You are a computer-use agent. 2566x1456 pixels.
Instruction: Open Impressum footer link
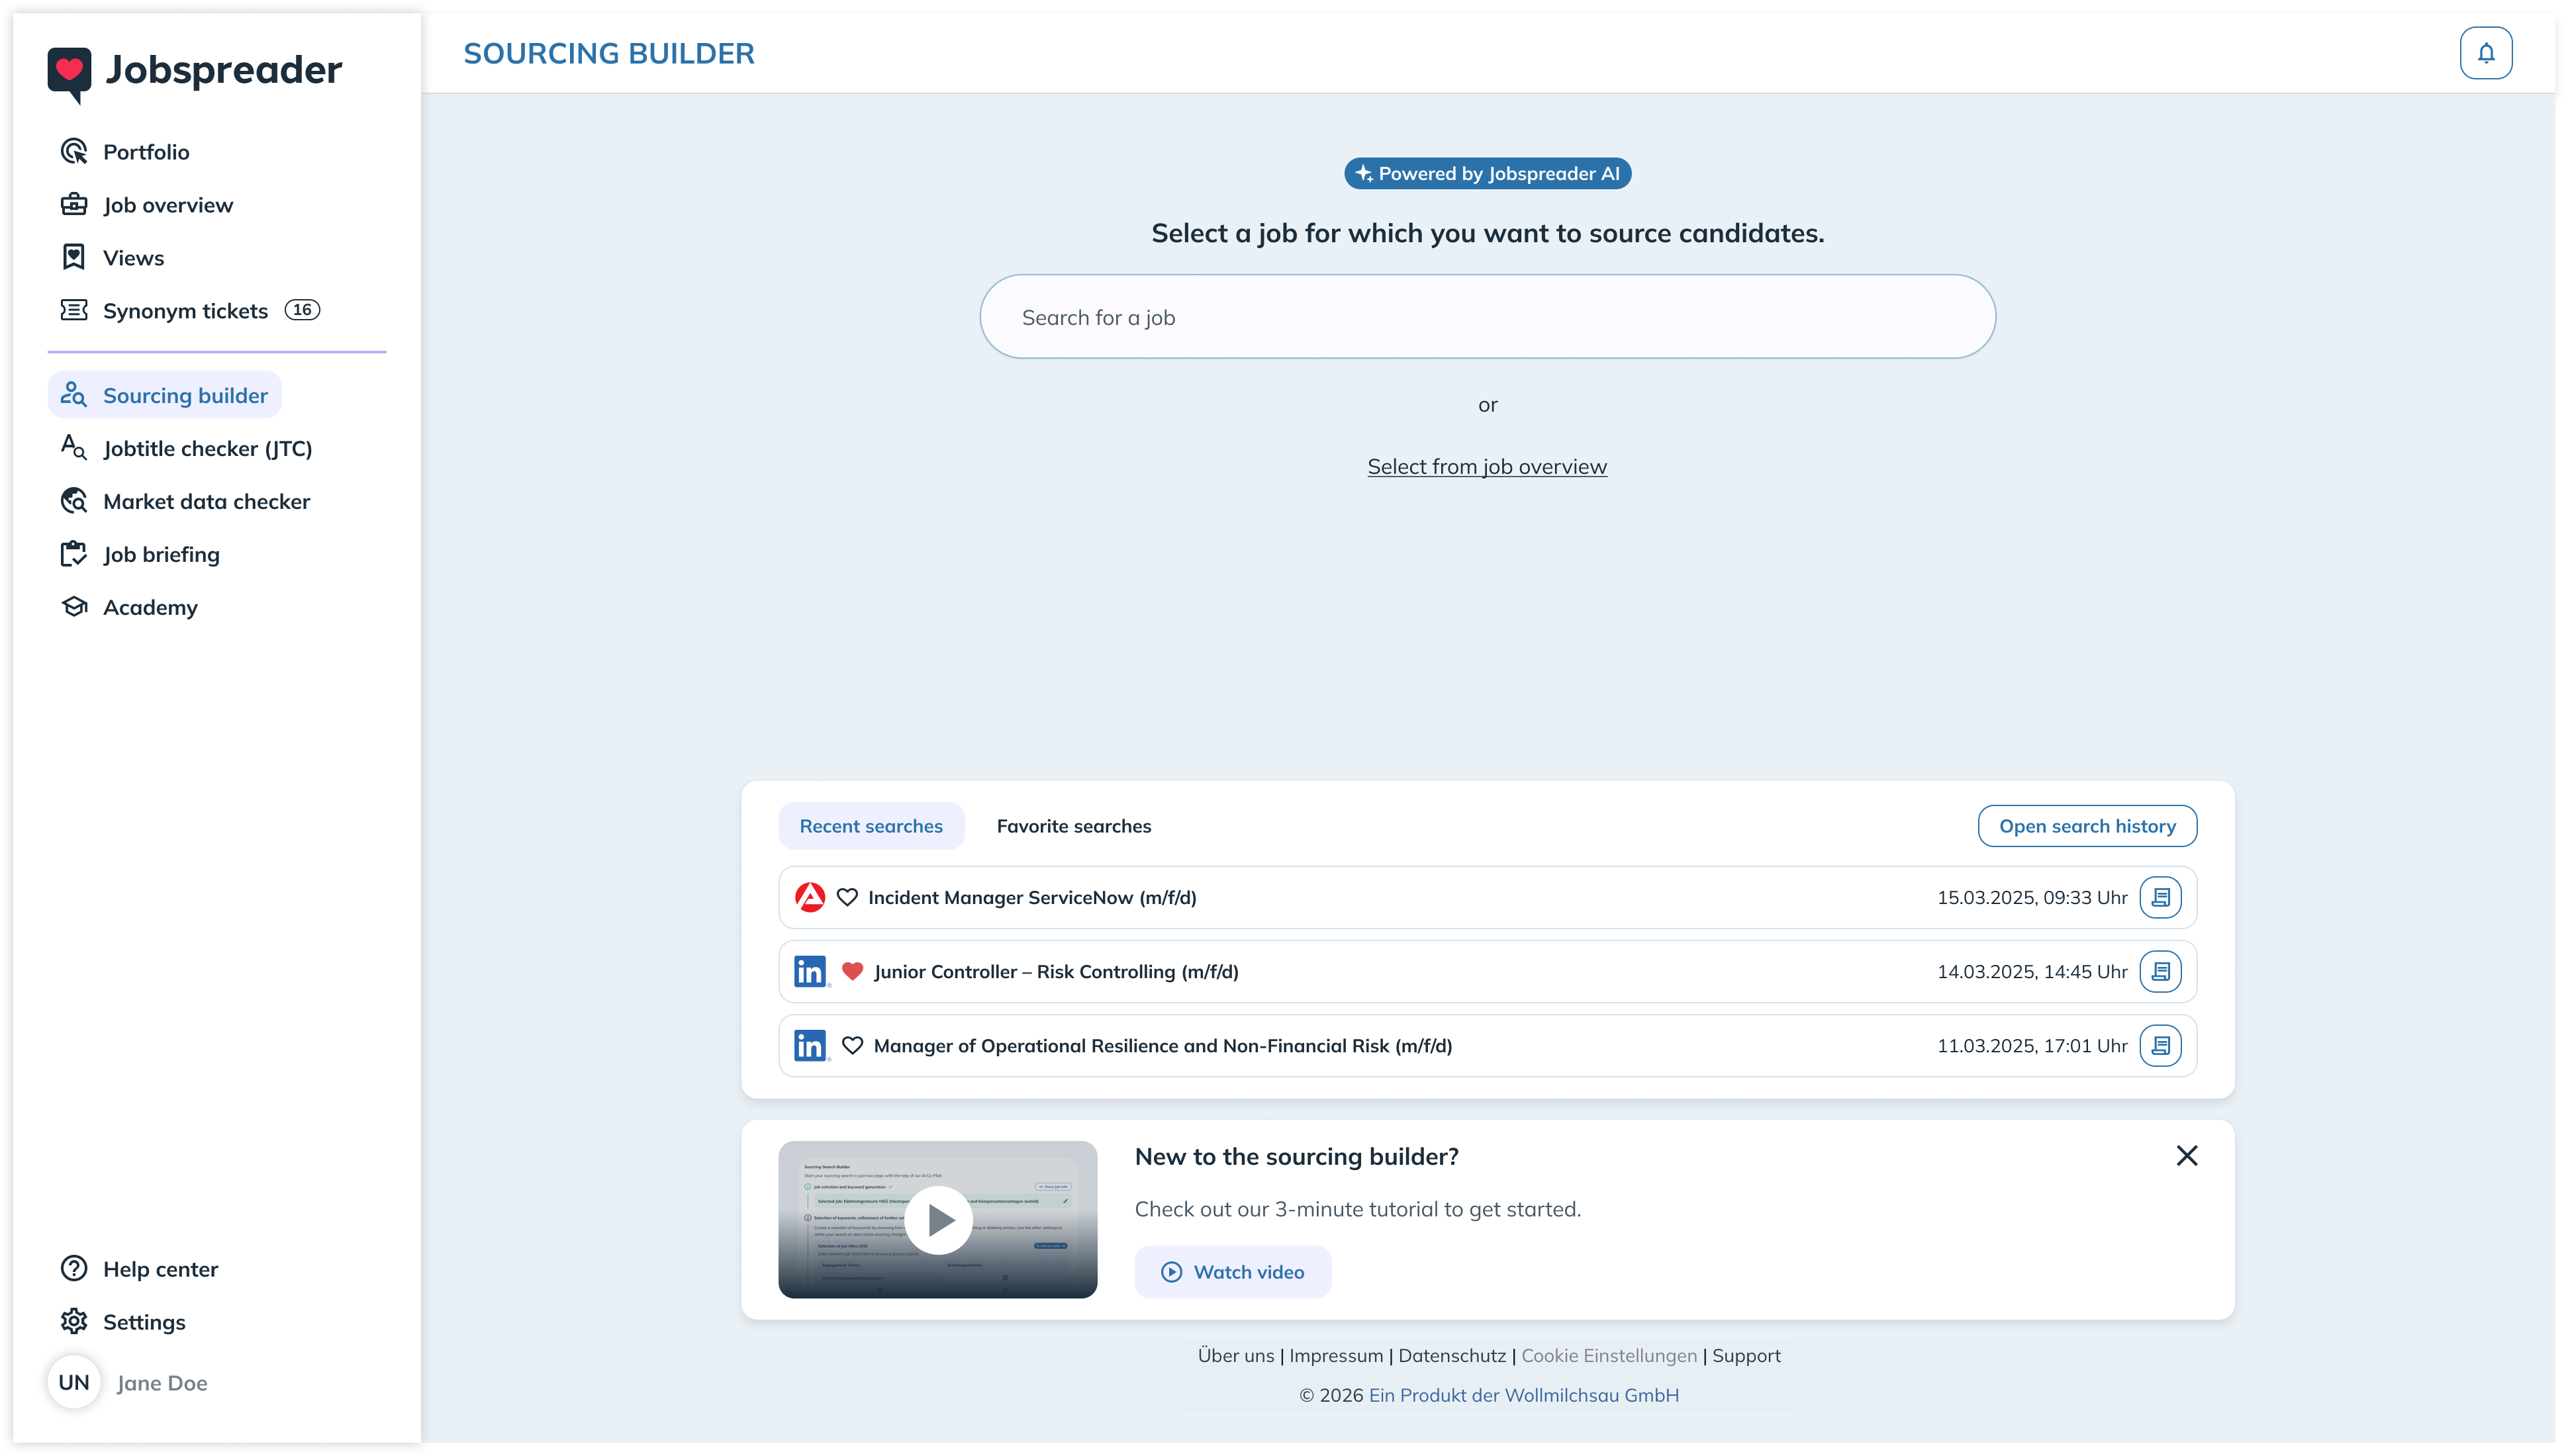click(1336, 1356)
